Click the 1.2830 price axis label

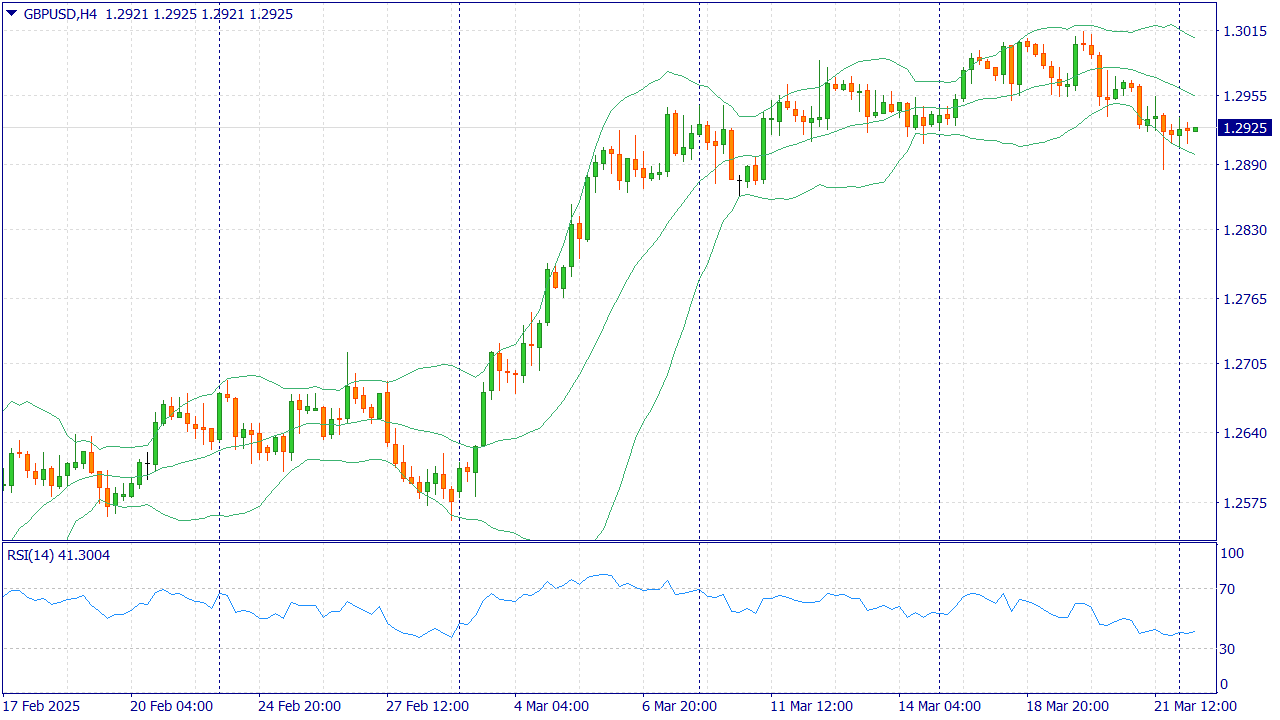click(1243, 230)
